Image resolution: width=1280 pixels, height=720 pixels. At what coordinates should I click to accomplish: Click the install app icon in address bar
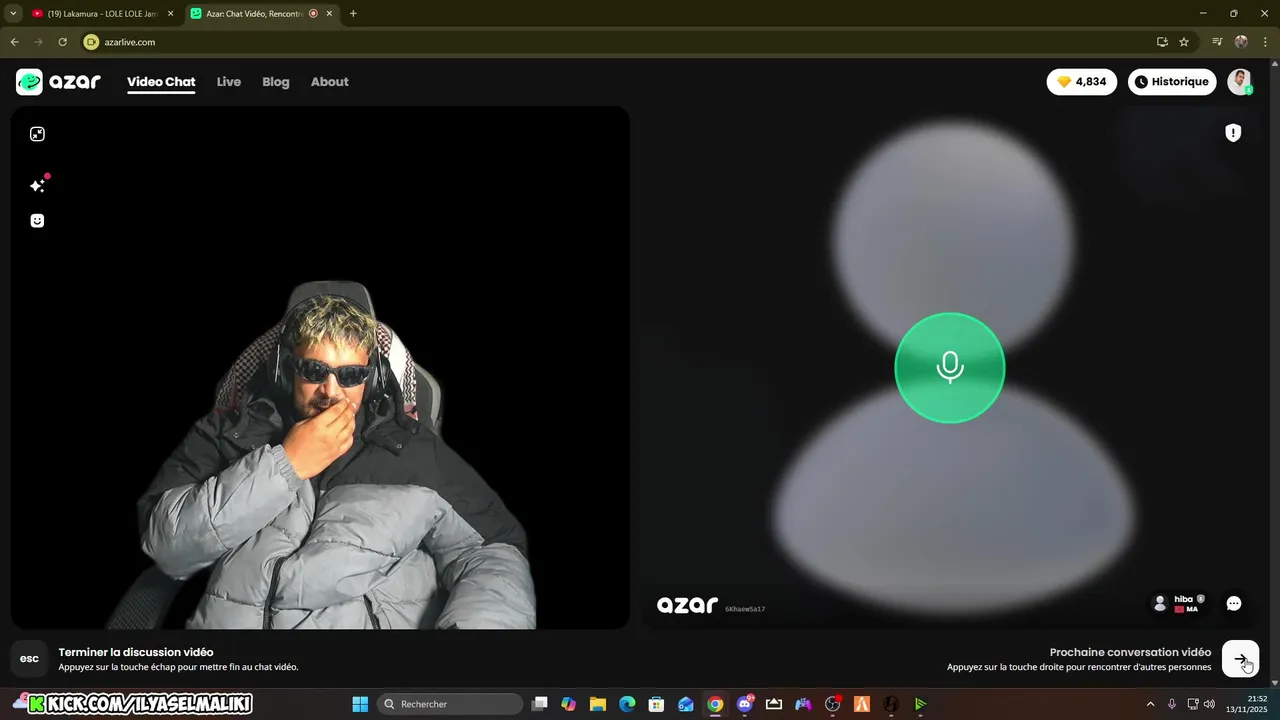pos(1162,42)
